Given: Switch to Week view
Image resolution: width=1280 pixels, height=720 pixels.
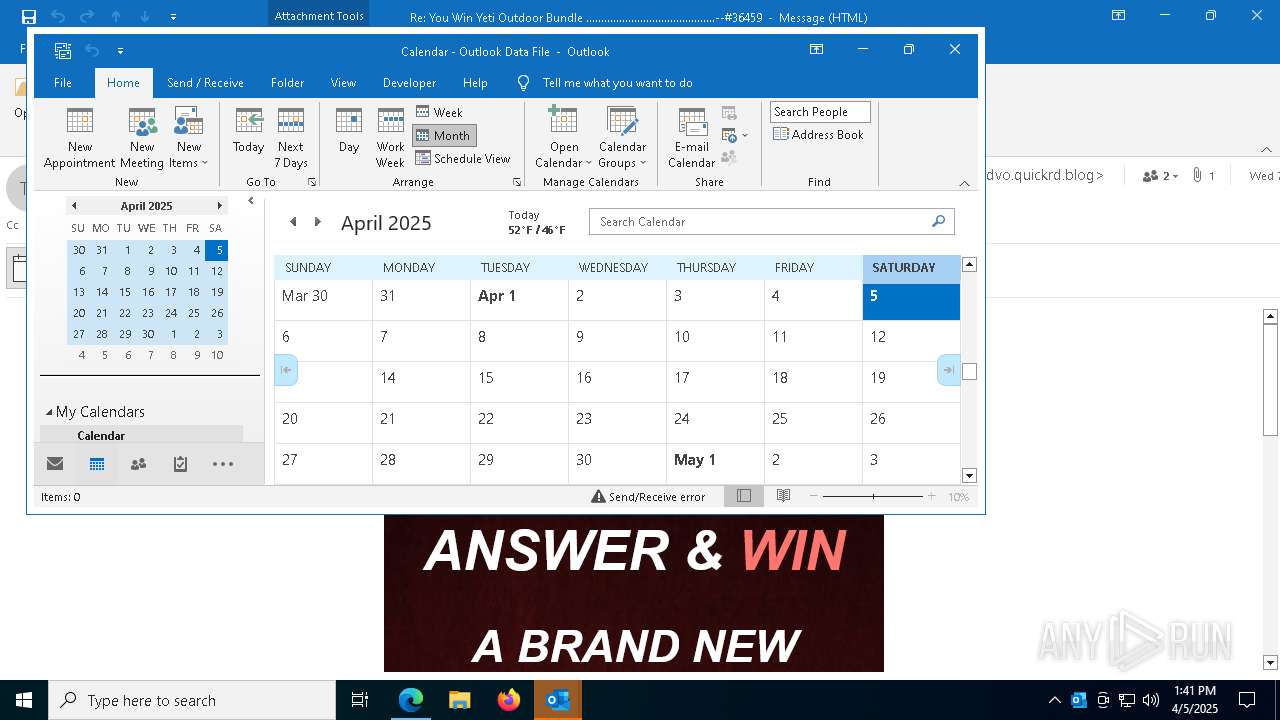Looking at the screenshot, I should coord(440,112).
